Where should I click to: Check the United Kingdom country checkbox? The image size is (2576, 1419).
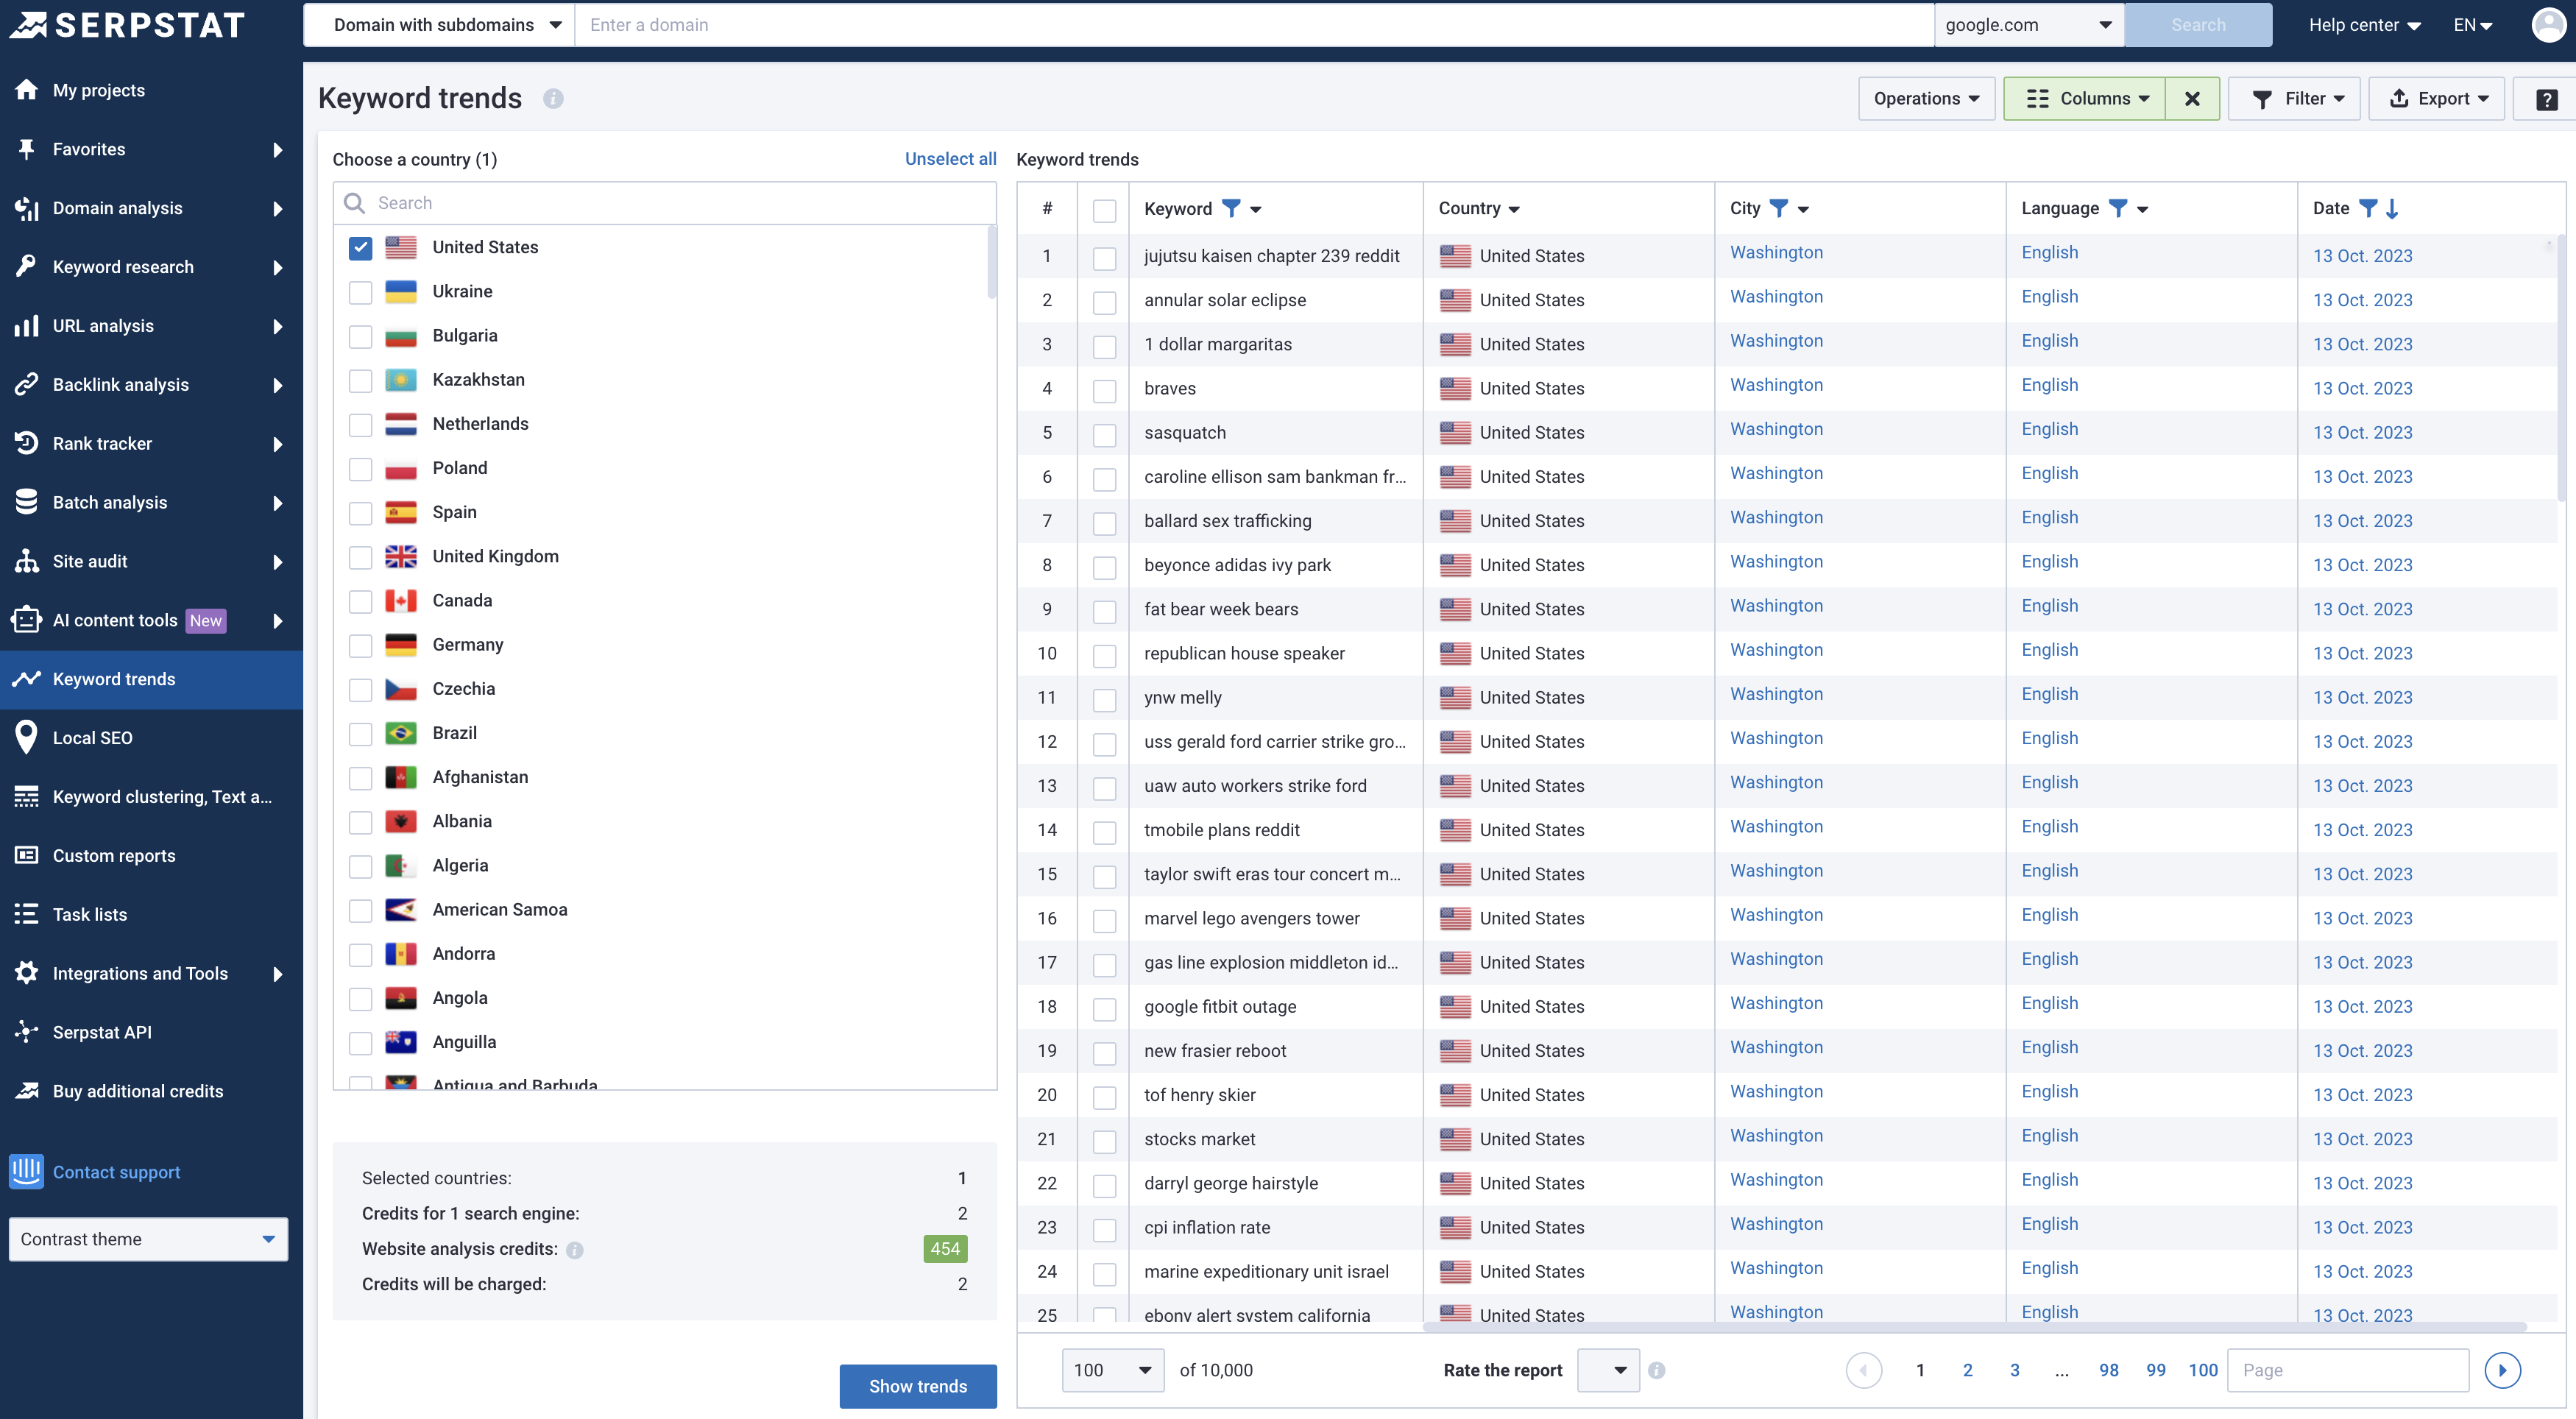(x=360, y=557)
